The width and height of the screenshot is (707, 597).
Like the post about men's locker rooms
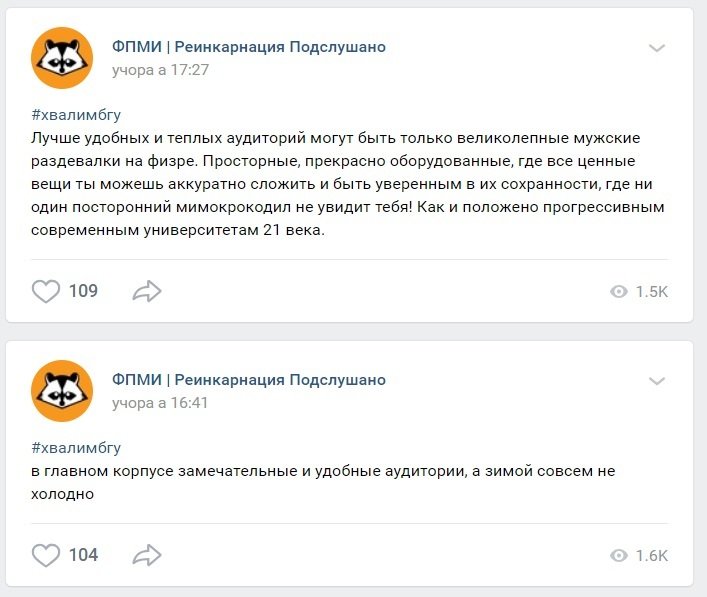[47, 291]
